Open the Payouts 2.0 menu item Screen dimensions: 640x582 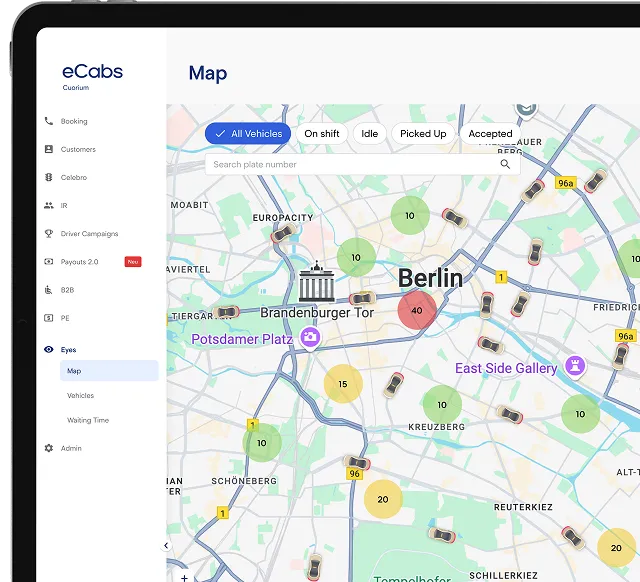79,262
